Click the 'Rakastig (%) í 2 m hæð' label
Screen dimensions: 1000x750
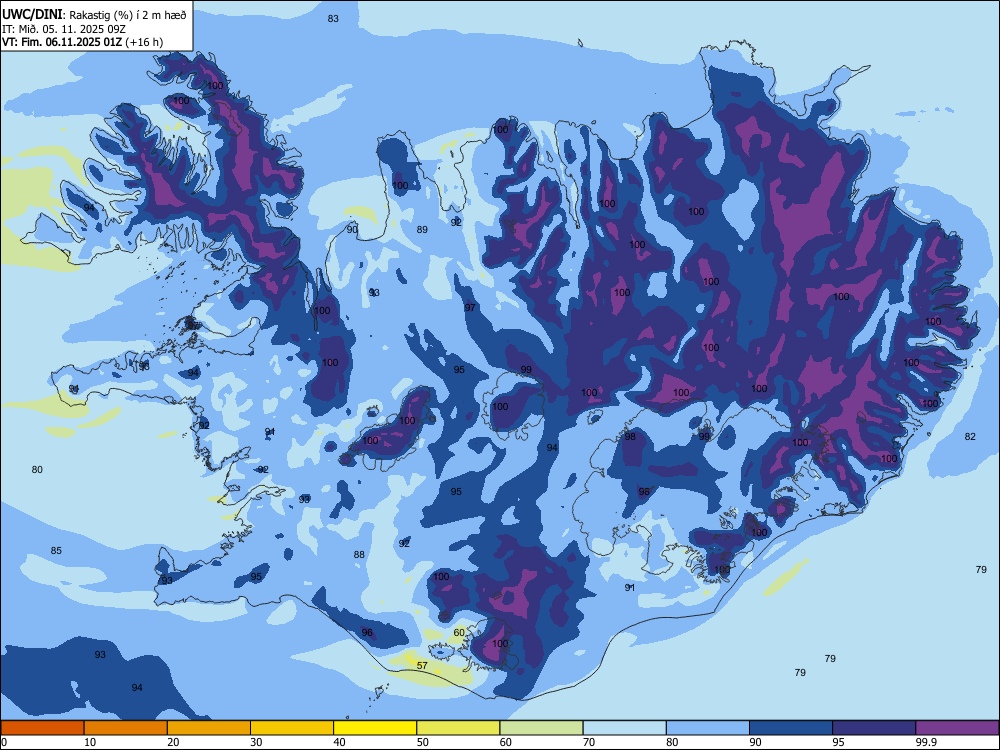coord(128,15)
